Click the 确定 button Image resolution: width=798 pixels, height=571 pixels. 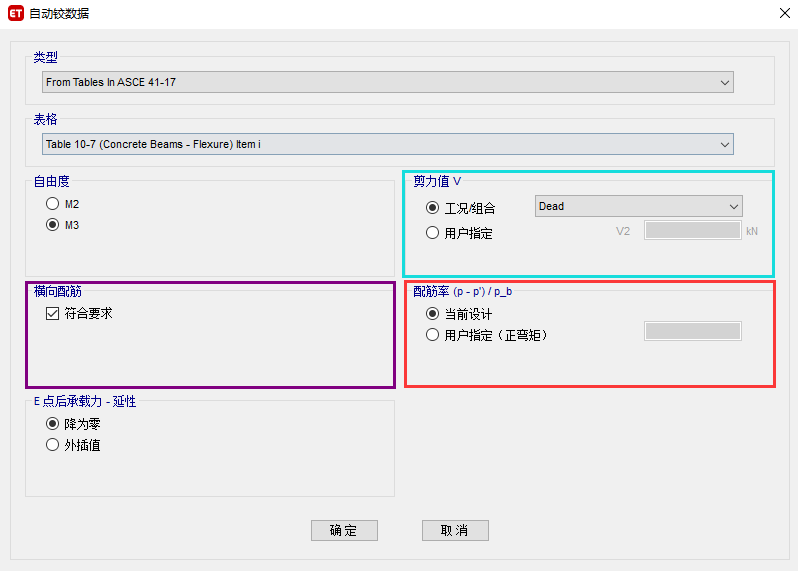pos(344,530)
